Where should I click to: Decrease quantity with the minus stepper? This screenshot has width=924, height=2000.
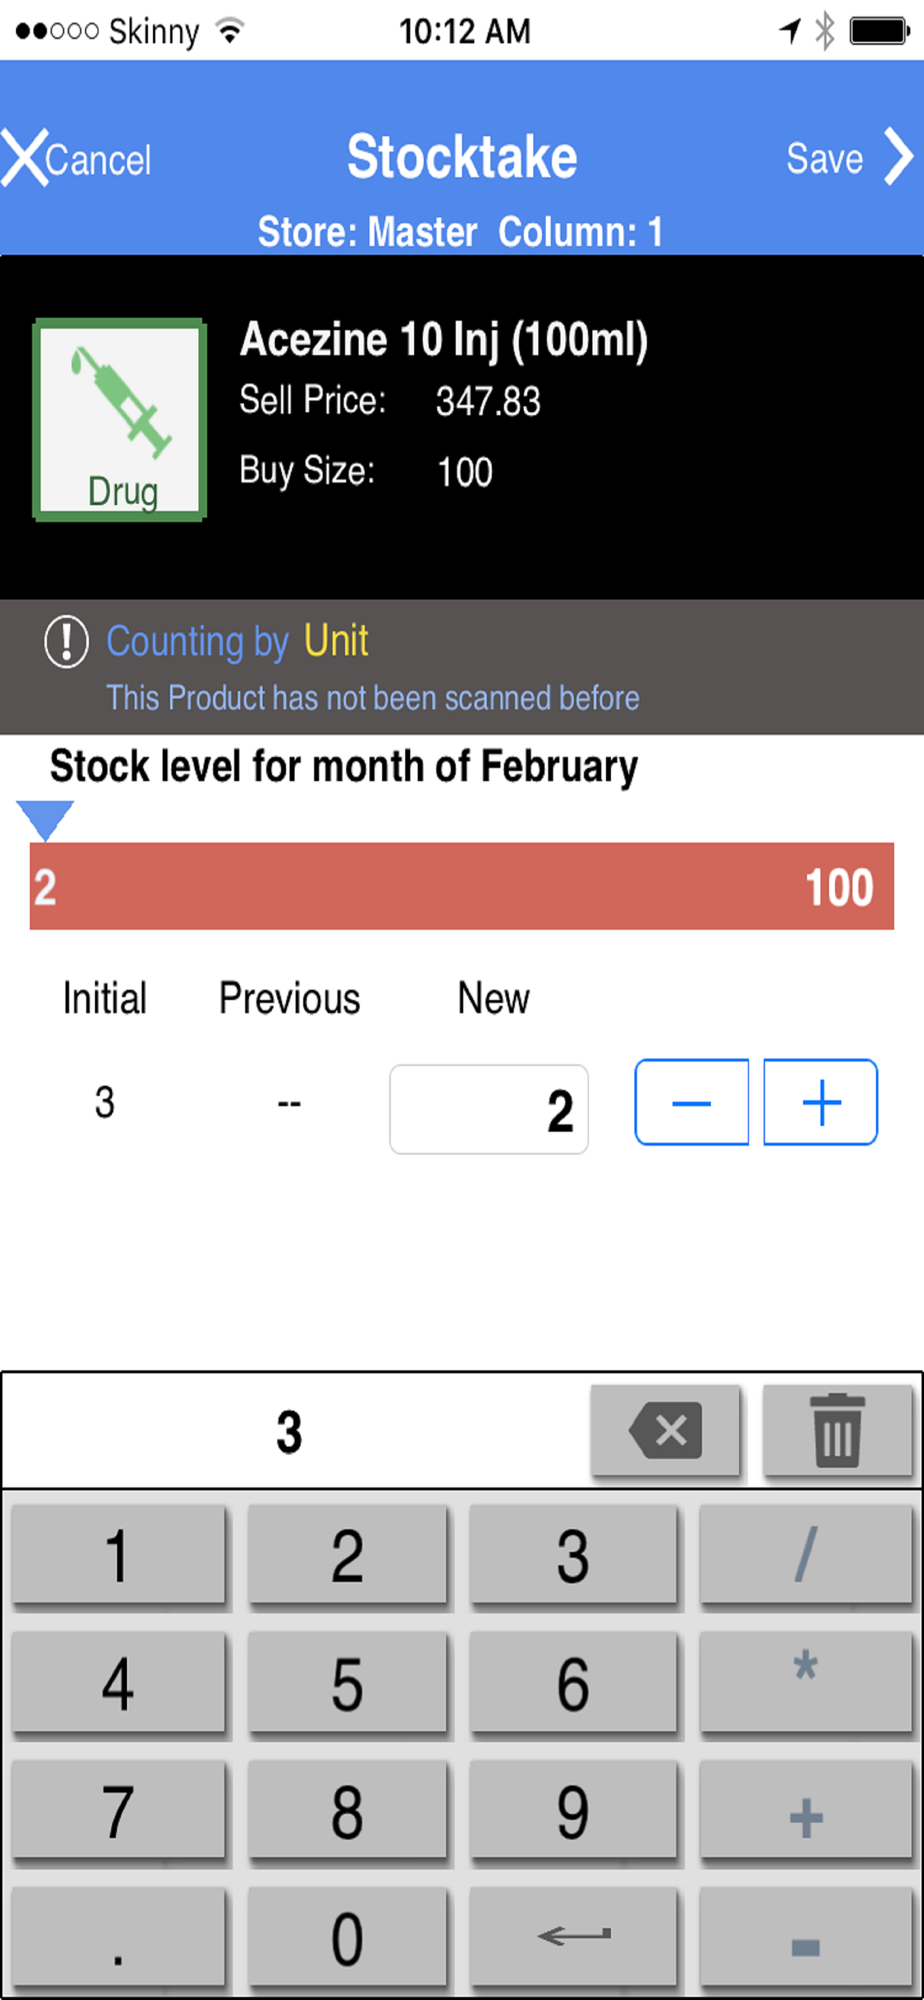tap(691, 1102)
